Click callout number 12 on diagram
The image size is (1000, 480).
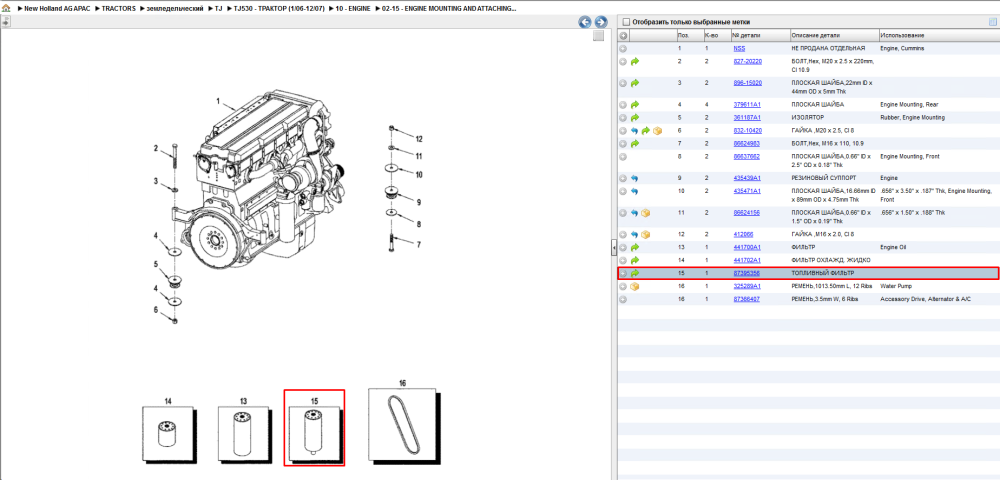[x=419, y=138]
